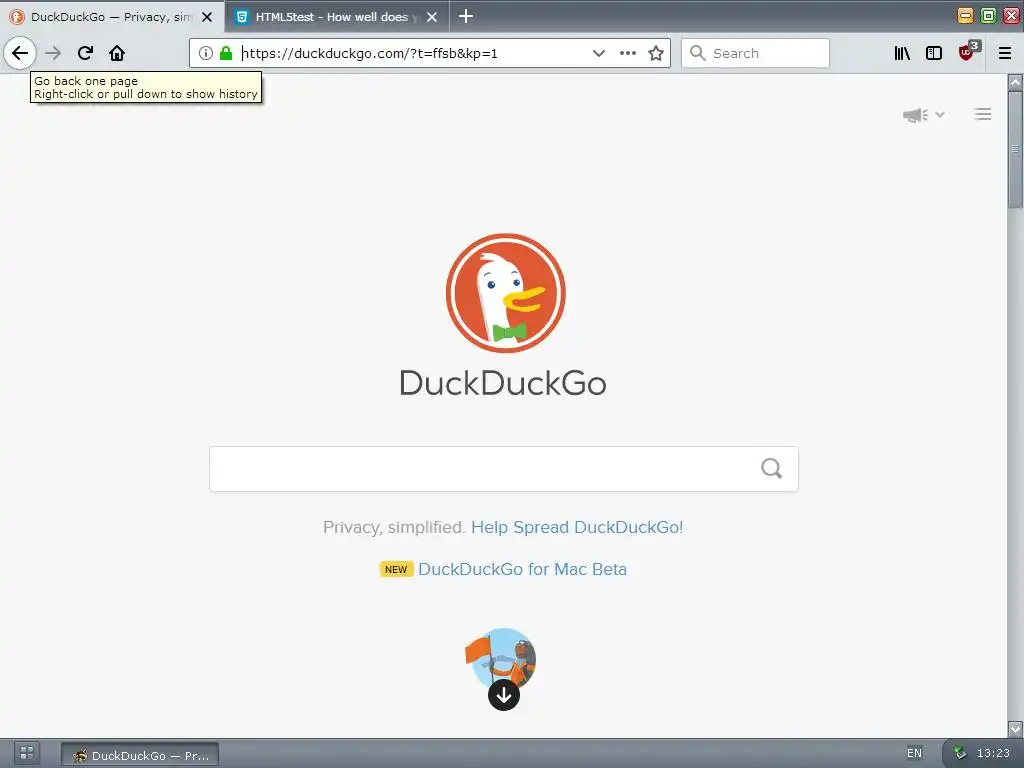Open DuckDuckGo page side menu
The image size is (1024, 768).
point(983,114)
